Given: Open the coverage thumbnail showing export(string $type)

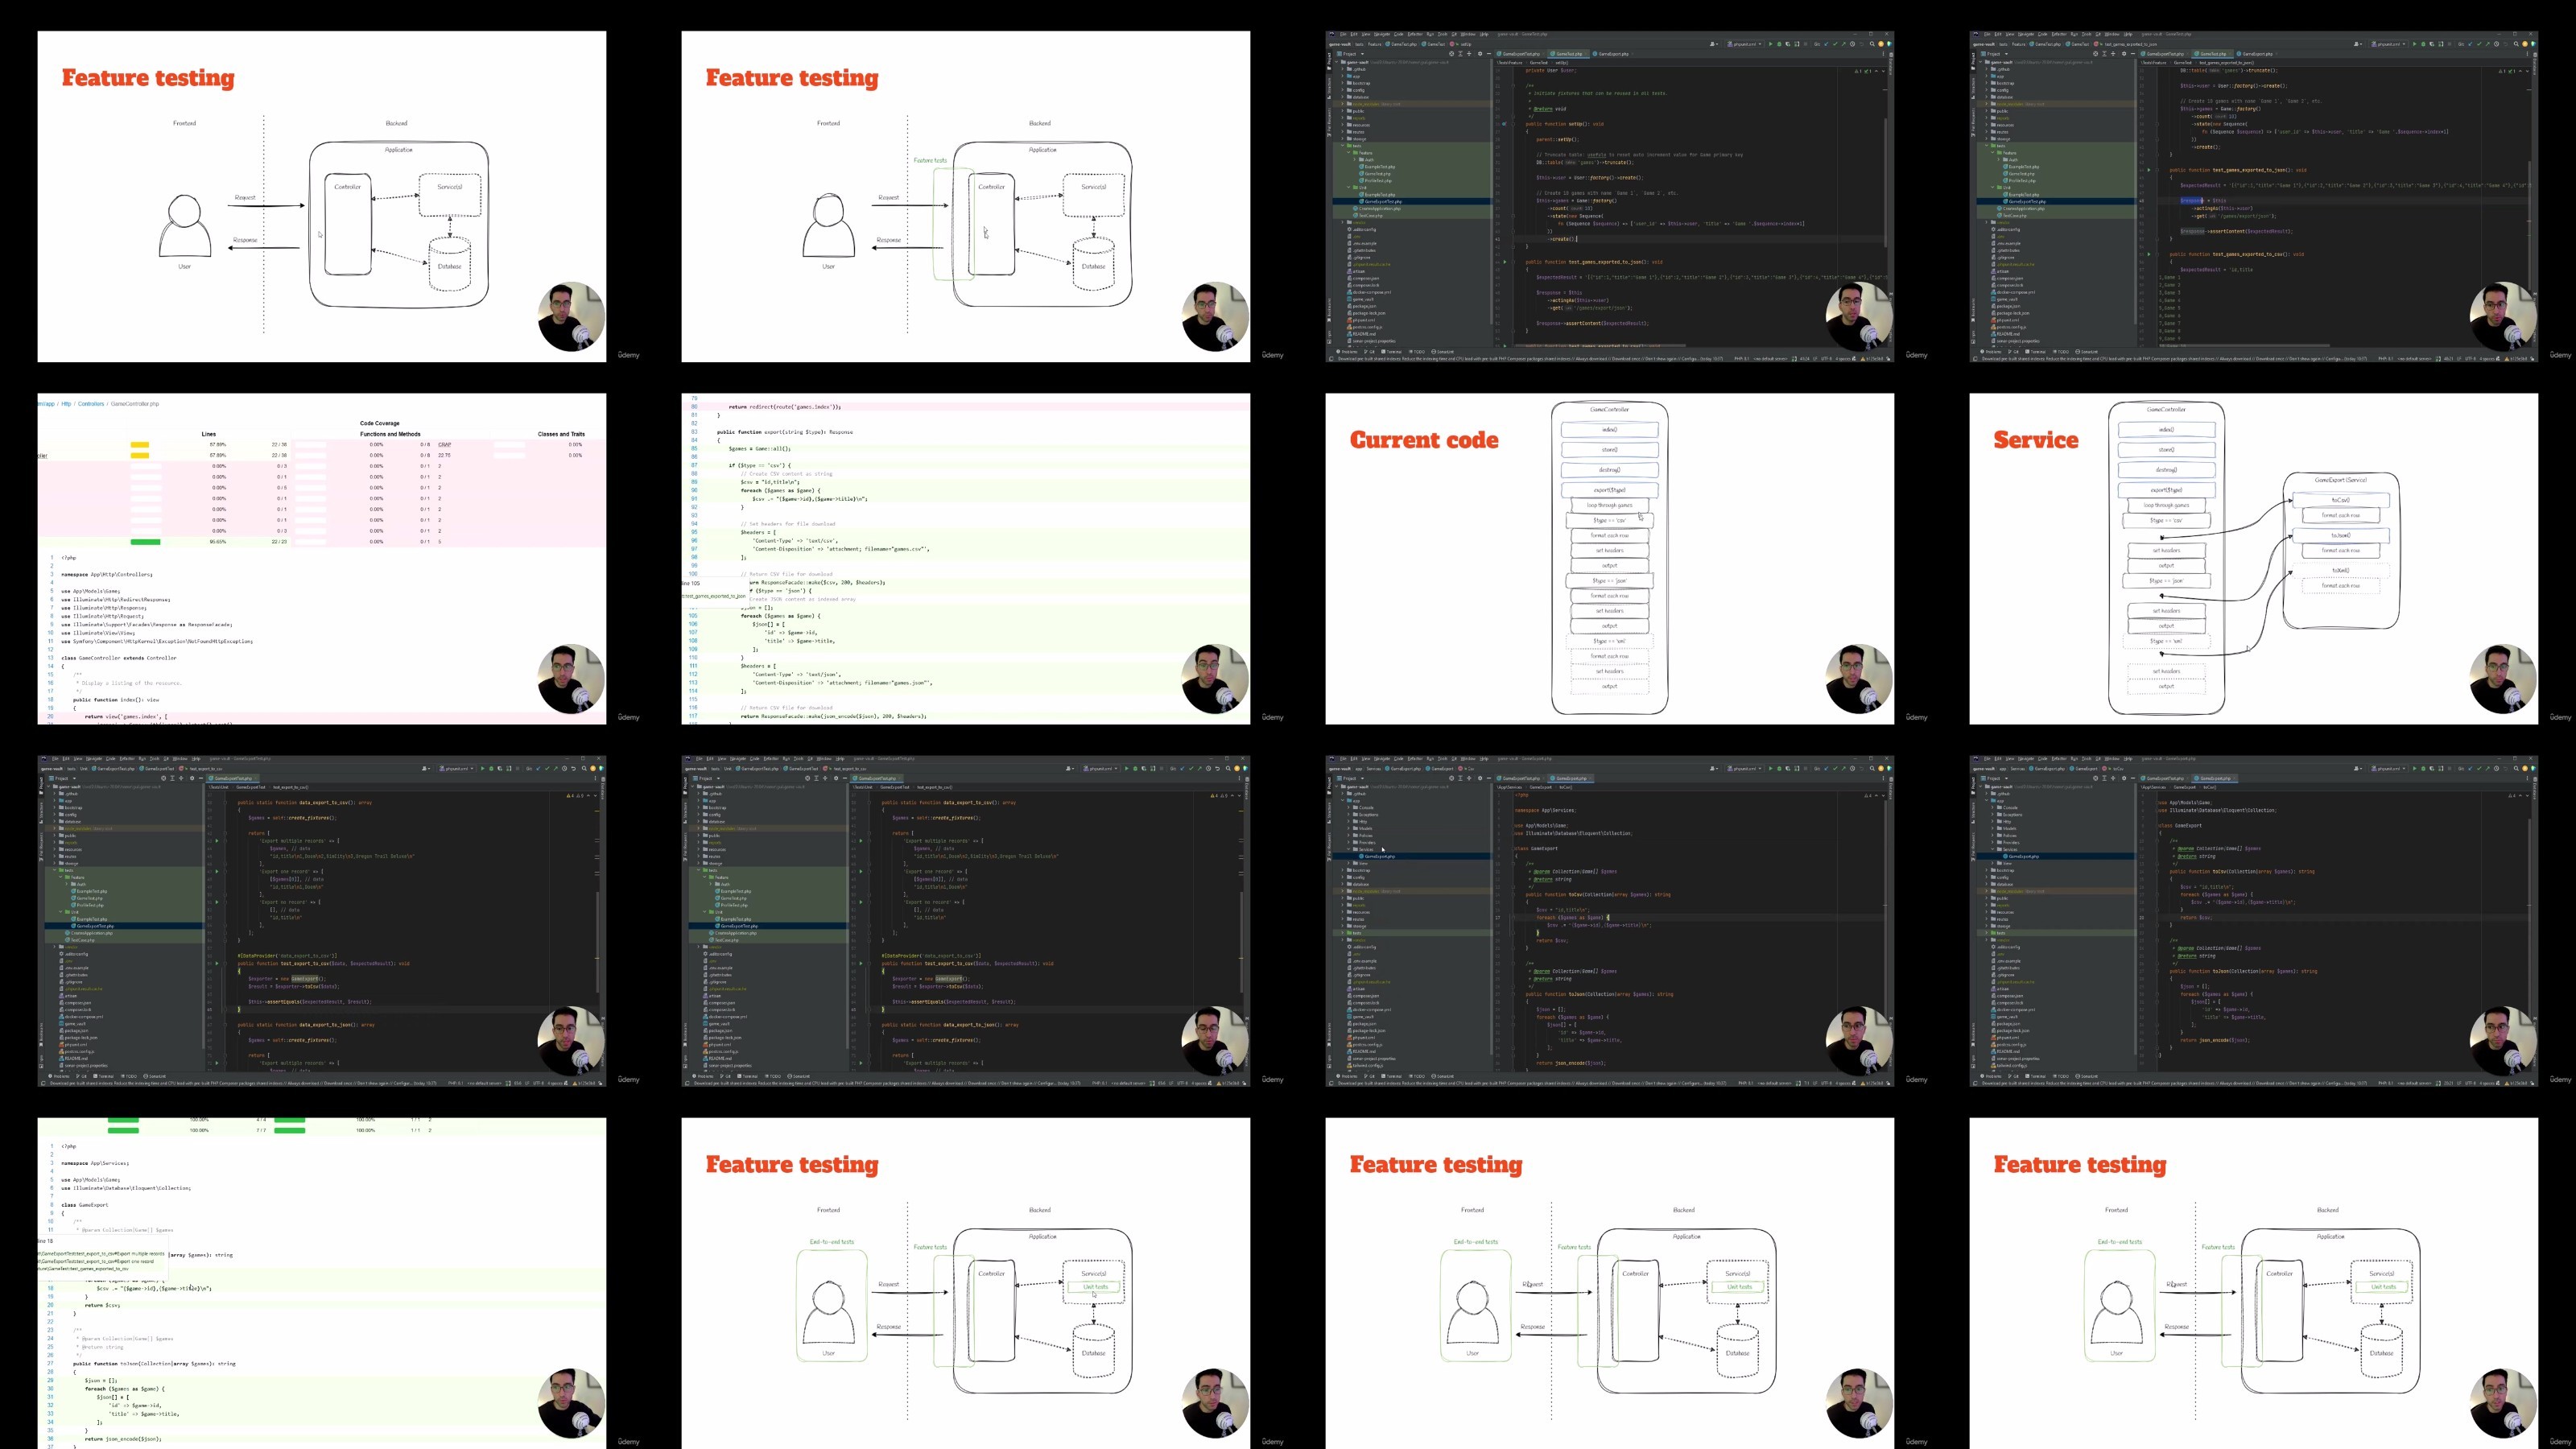Looking at the screenshot, I should click(965, 558).
